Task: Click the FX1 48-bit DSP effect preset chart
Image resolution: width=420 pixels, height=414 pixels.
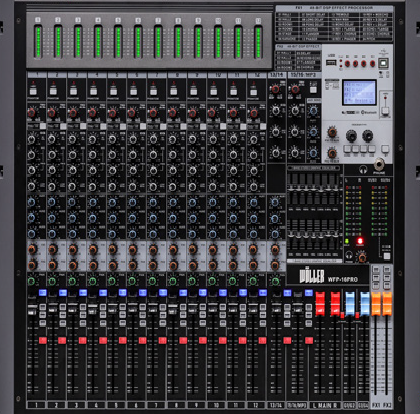Action: point(334,23)
